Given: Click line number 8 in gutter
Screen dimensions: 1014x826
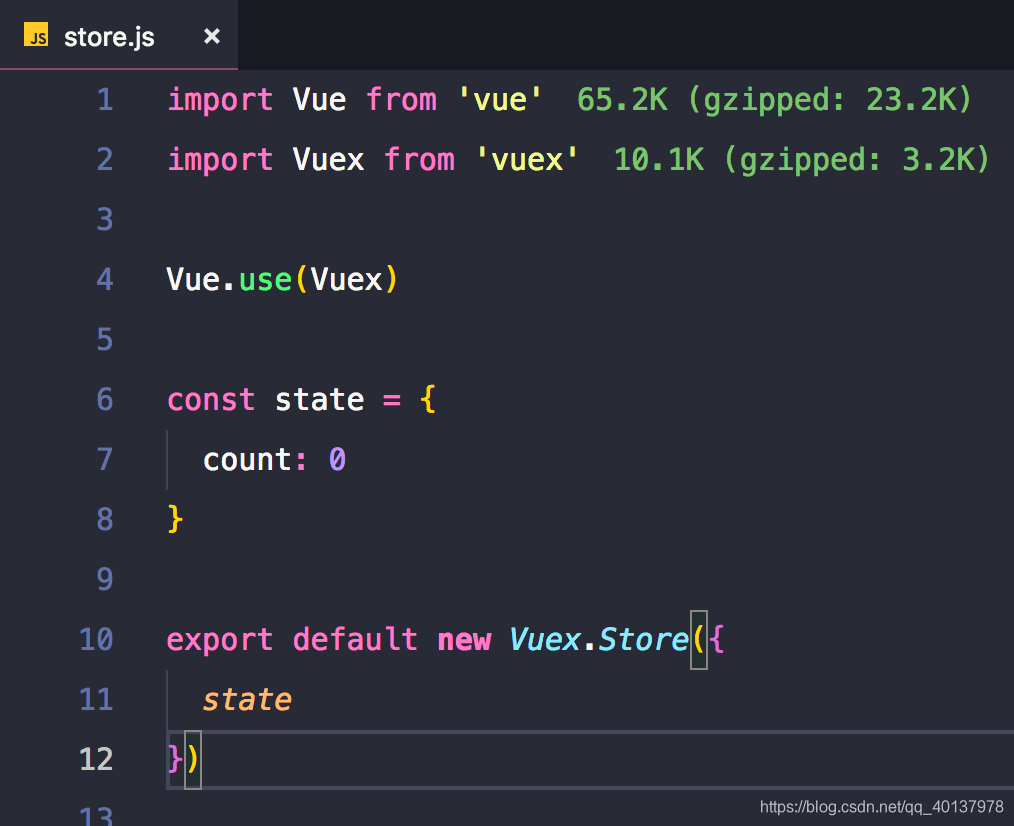Looking at the screenshot, I should pyautogui.click(x=105, y=519).
